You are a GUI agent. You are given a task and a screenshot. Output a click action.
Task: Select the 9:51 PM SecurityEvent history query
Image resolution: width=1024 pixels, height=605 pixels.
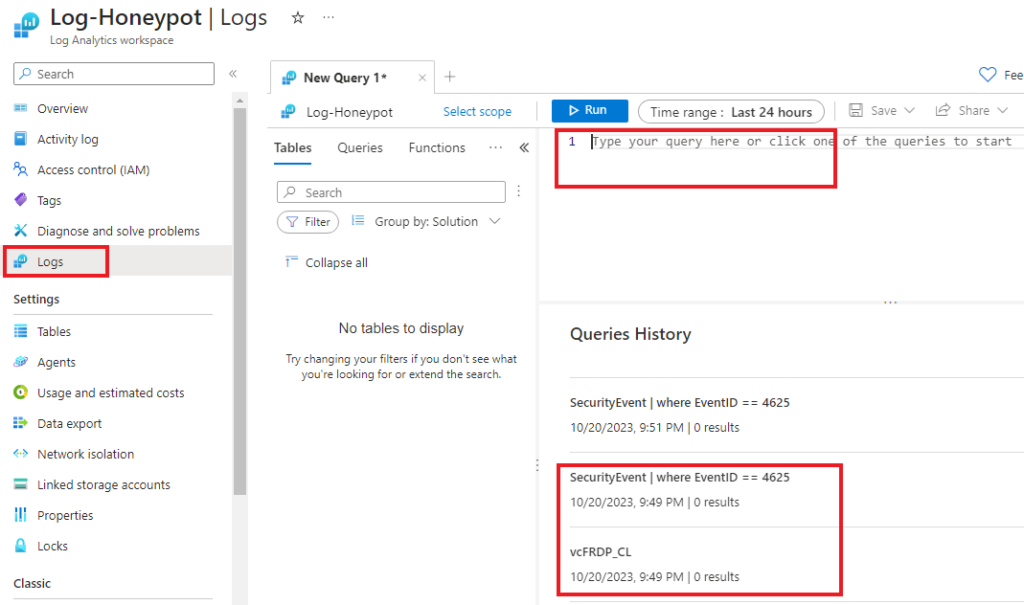tap(680, 415)
